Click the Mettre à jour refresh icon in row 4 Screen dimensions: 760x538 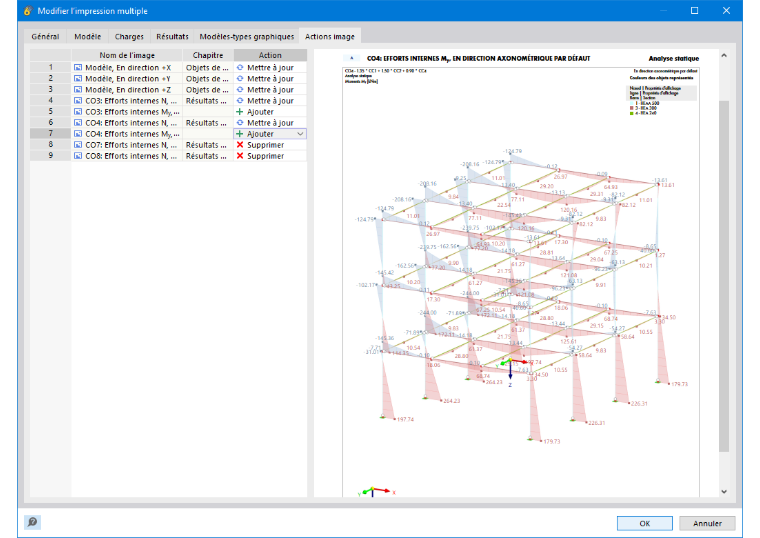[x=240, y=101]
